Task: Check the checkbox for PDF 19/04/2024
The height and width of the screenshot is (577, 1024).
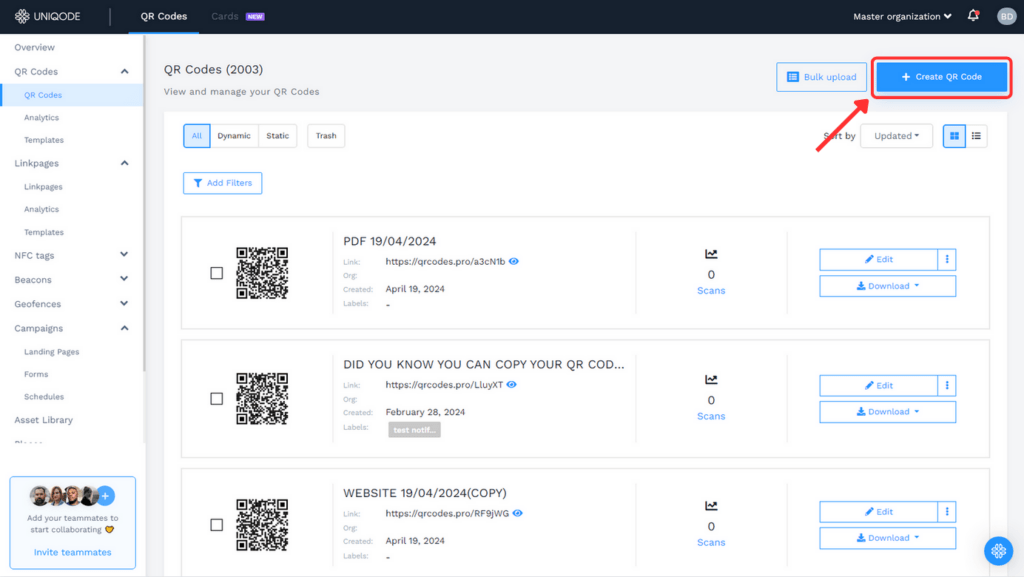Action: [x=216, y=272]
